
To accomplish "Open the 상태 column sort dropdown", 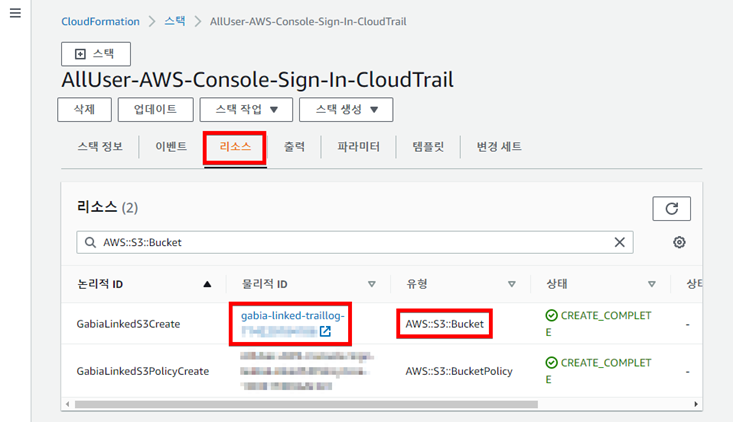I will [652, 284].
